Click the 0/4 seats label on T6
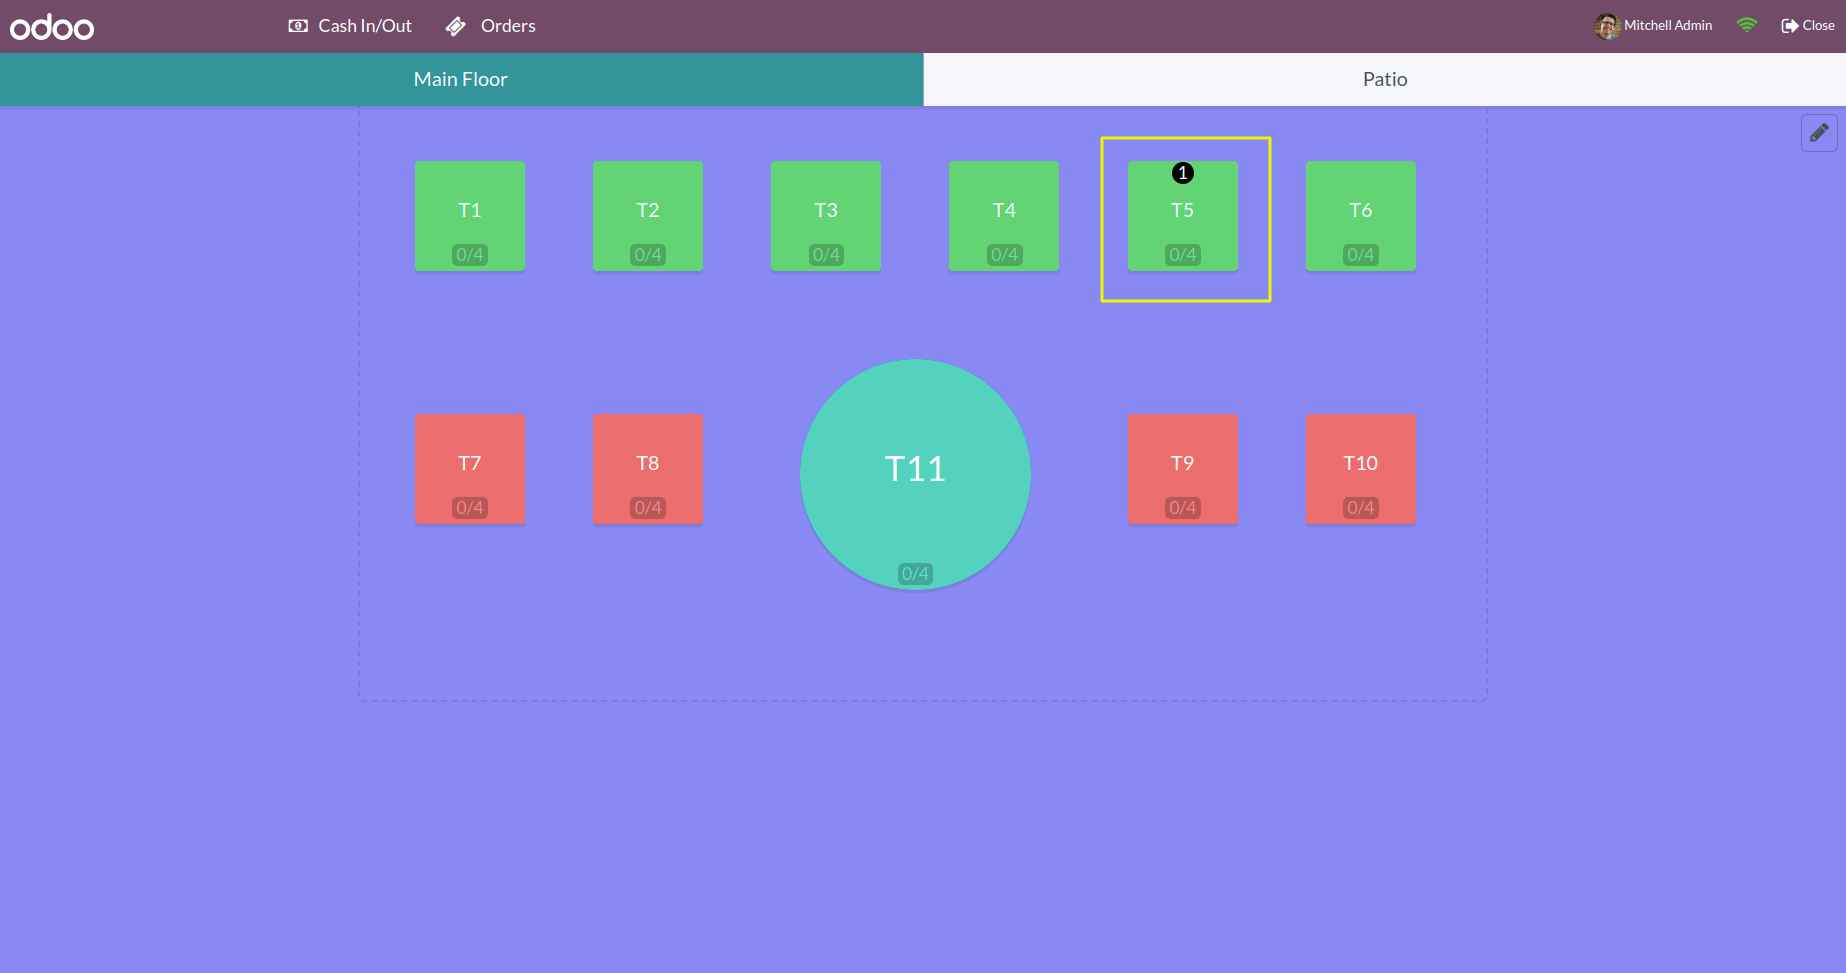Image resolution: width=1846 pixels, height=973 pixels. point(1361,255)
